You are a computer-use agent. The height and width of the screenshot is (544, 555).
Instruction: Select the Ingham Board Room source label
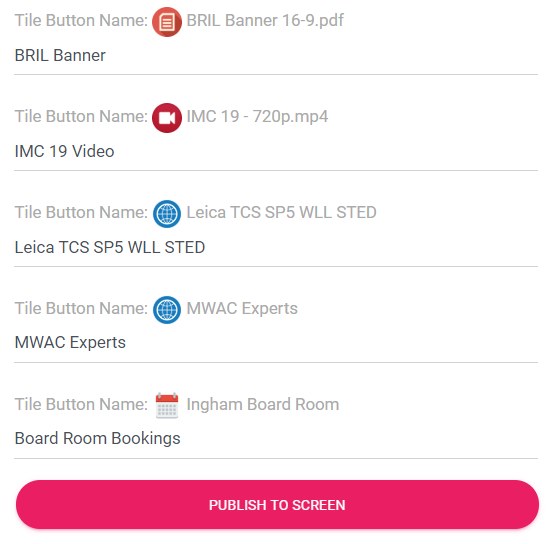pos(263,404)
